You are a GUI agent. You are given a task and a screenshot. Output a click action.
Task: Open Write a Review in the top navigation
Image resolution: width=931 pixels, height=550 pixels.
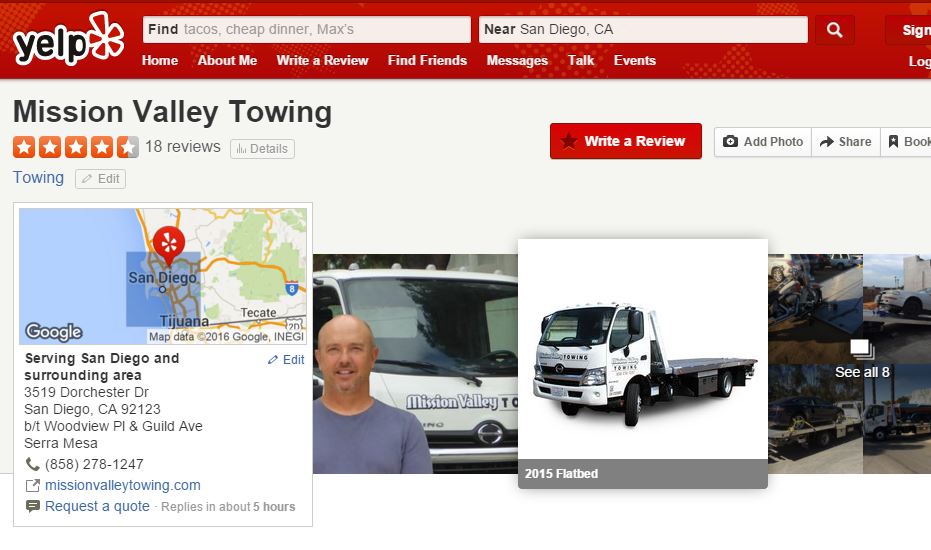tap(322, 61)
